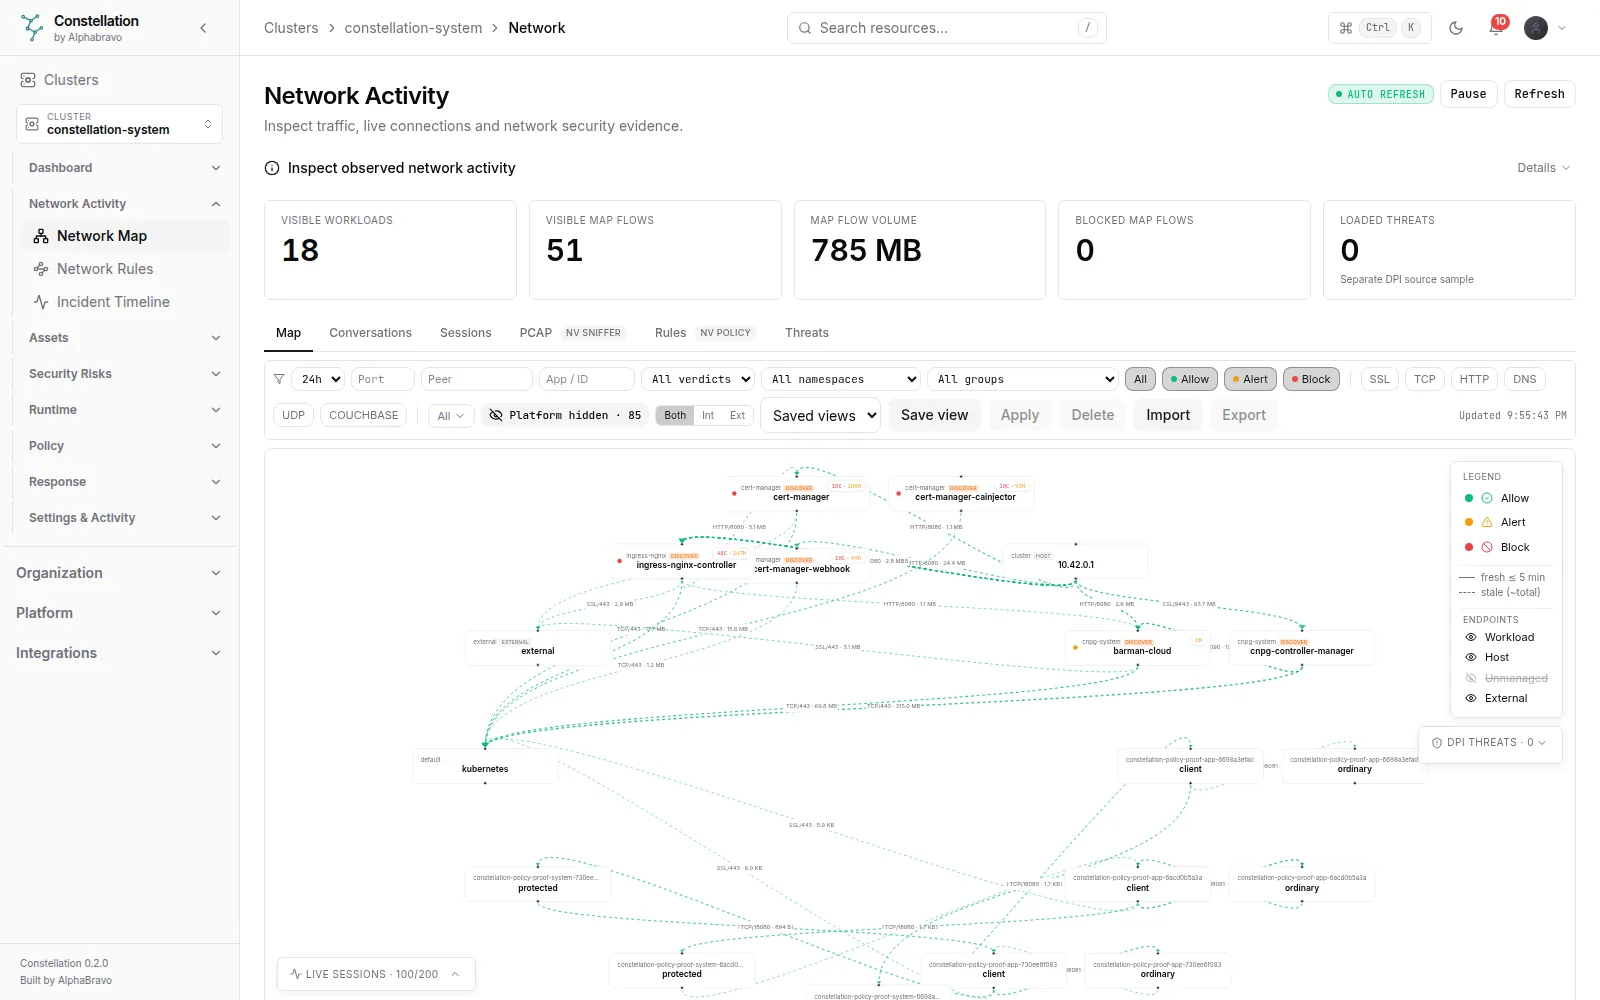
Task: Open the Saved views dropdown
Action: coord(821,415)
